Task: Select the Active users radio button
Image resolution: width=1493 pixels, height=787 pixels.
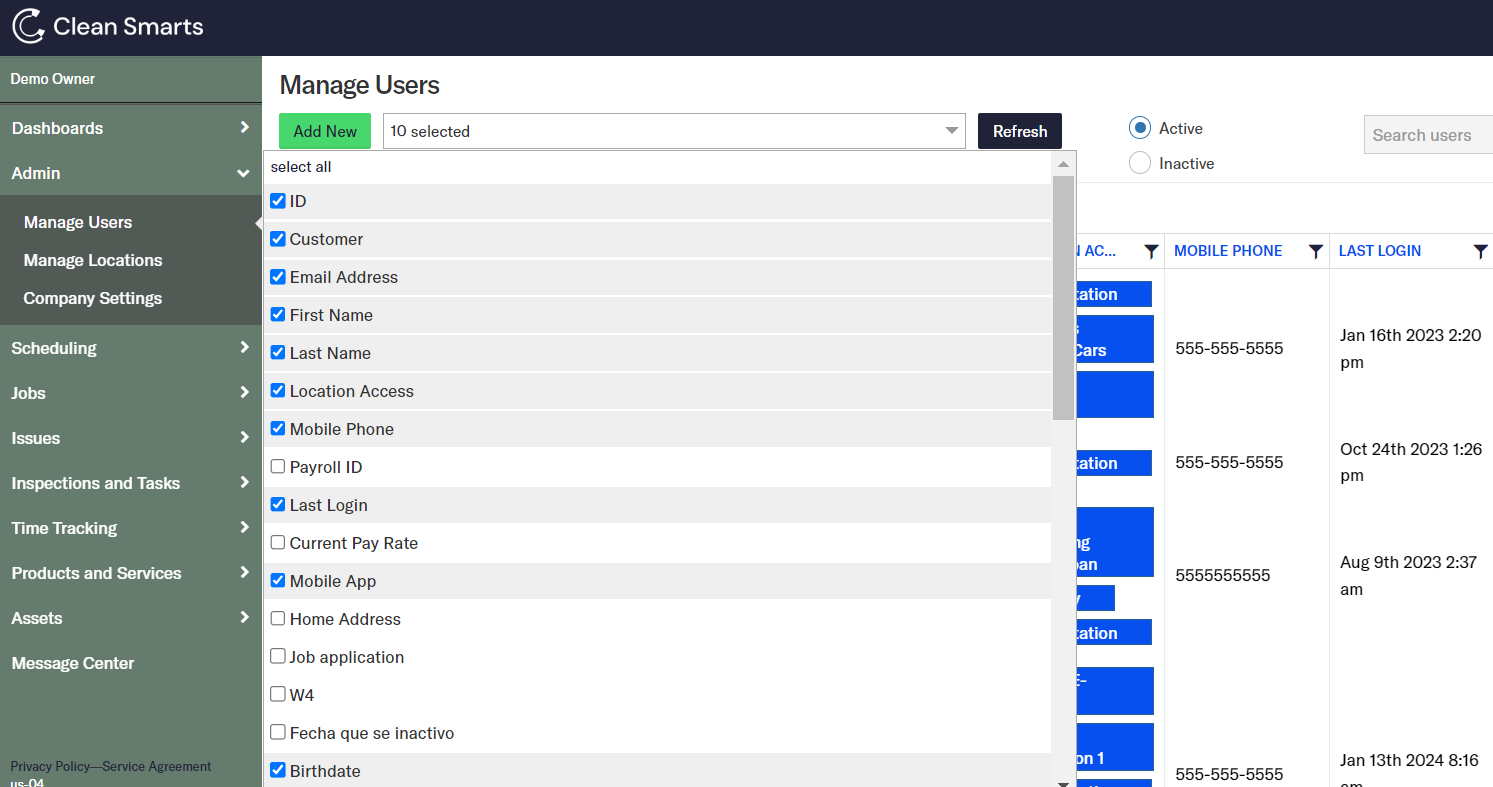Action: pyautogui.click(x=1140, y=128)
